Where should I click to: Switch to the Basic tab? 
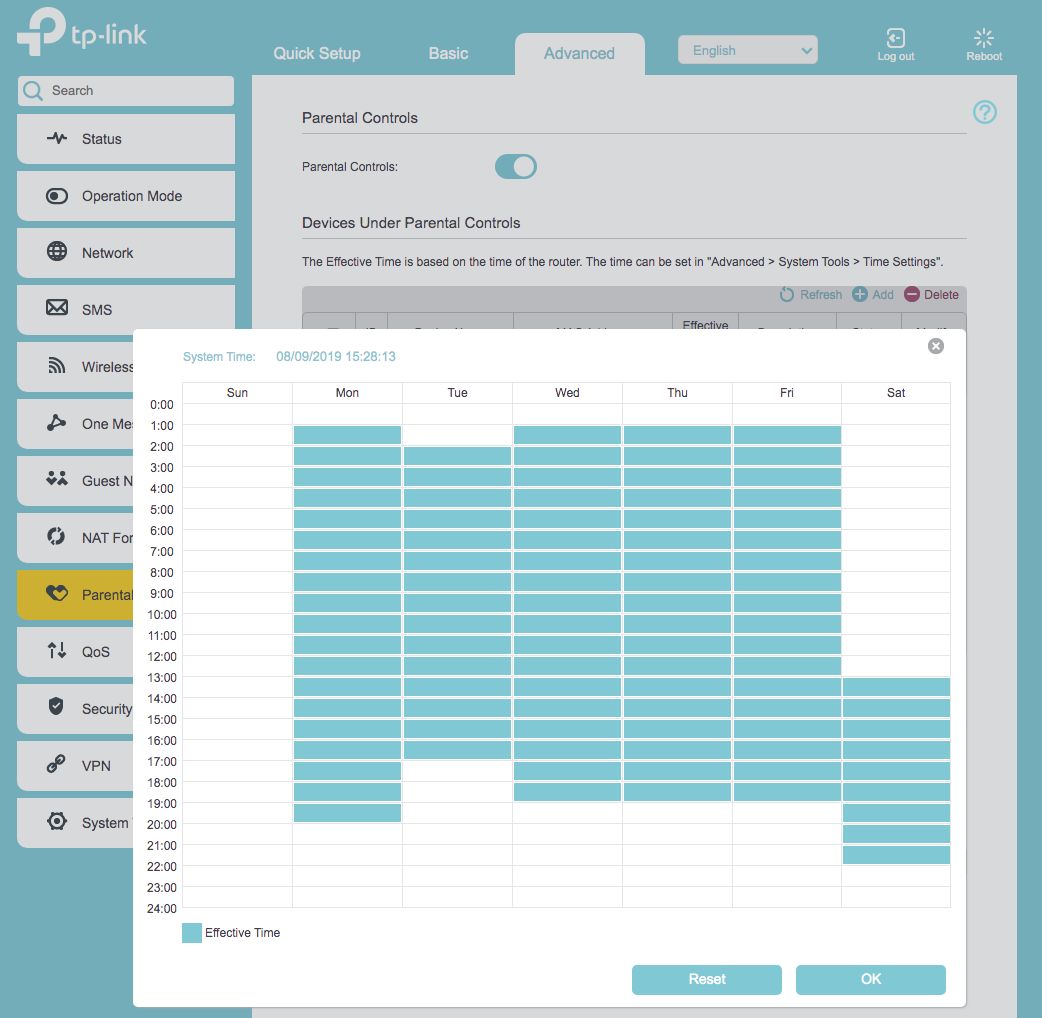point(448,54)
